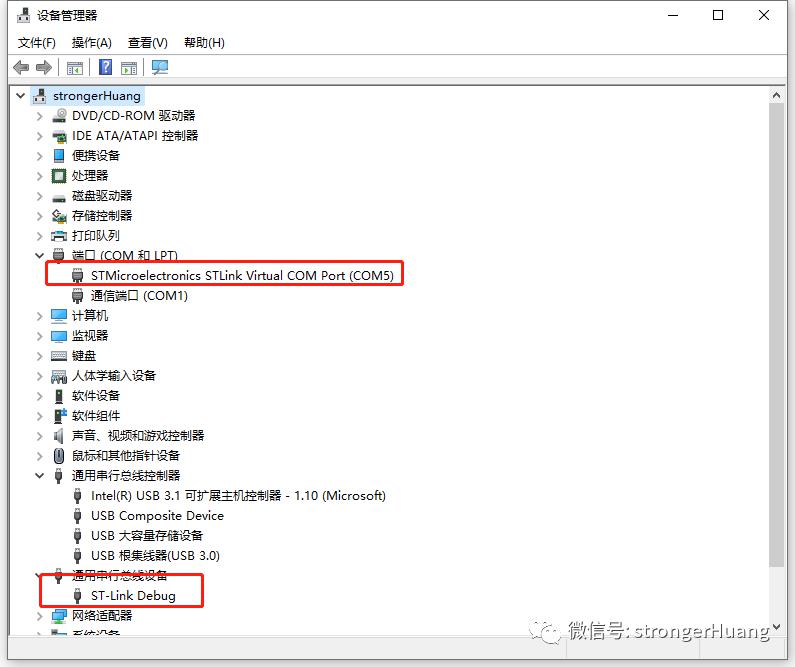Click the scan for hardware changes monitor icon
795x667 pixels.
160,67
